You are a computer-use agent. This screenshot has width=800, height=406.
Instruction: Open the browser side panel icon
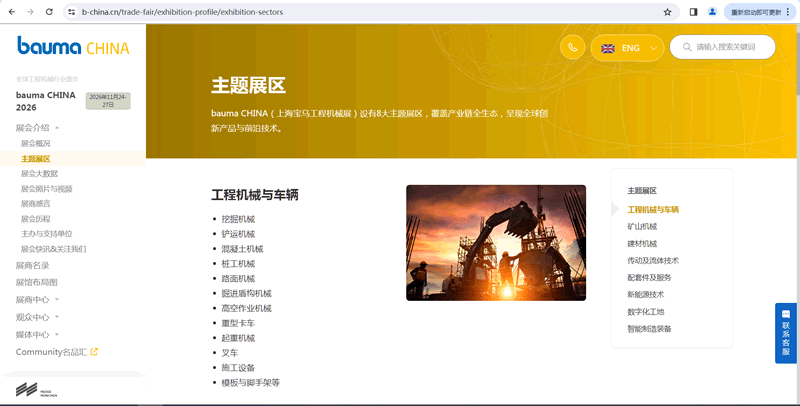[693, 12]
